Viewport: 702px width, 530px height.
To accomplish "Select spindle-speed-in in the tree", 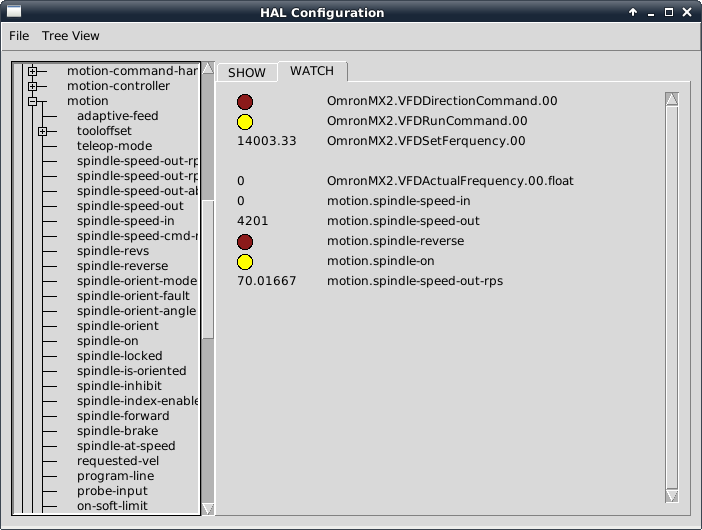I will coord(126,221).
